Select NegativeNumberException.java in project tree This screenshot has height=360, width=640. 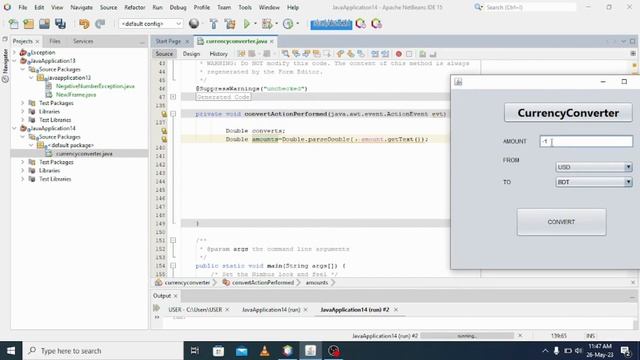click(95, 86)
